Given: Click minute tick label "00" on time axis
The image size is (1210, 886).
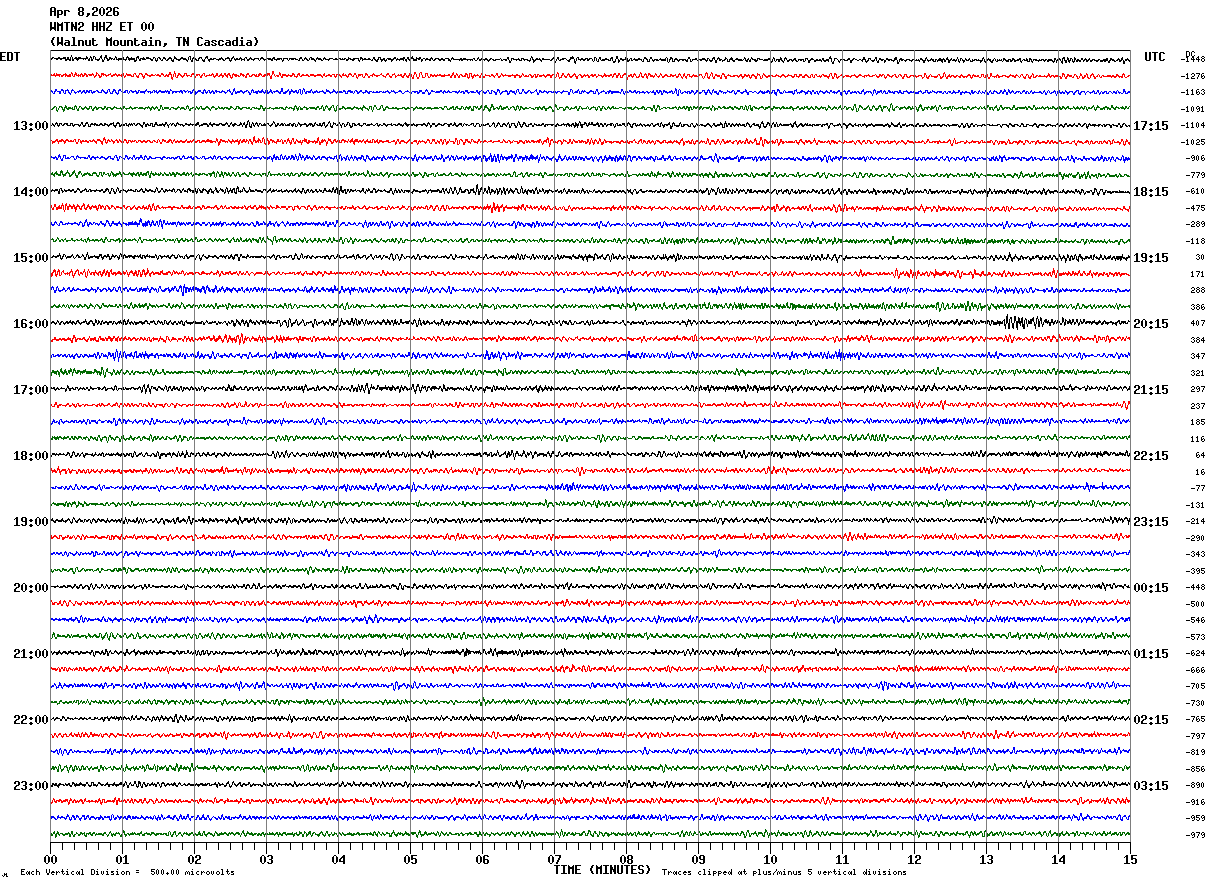Looking at the screenshot, I should click(x=50, y=859).
